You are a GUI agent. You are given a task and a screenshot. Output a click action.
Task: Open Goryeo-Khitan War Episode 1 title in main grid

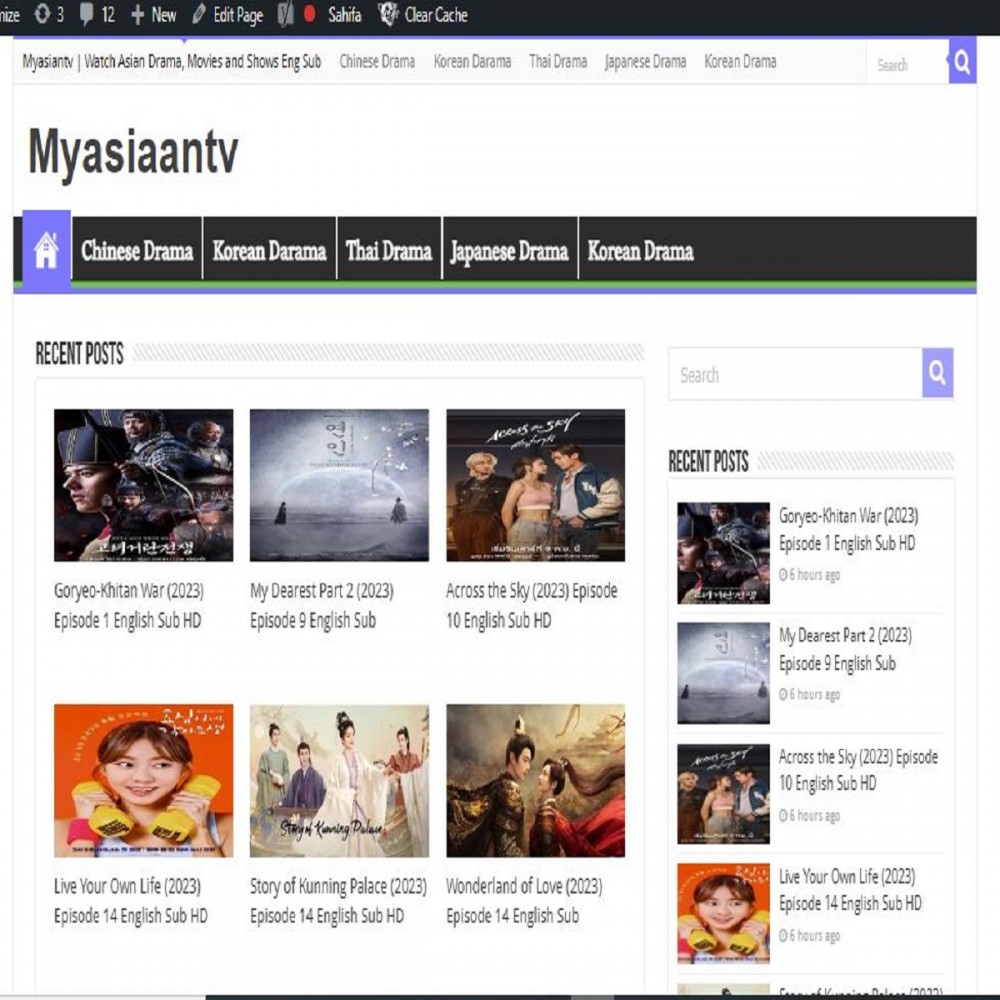click(129, 605)
